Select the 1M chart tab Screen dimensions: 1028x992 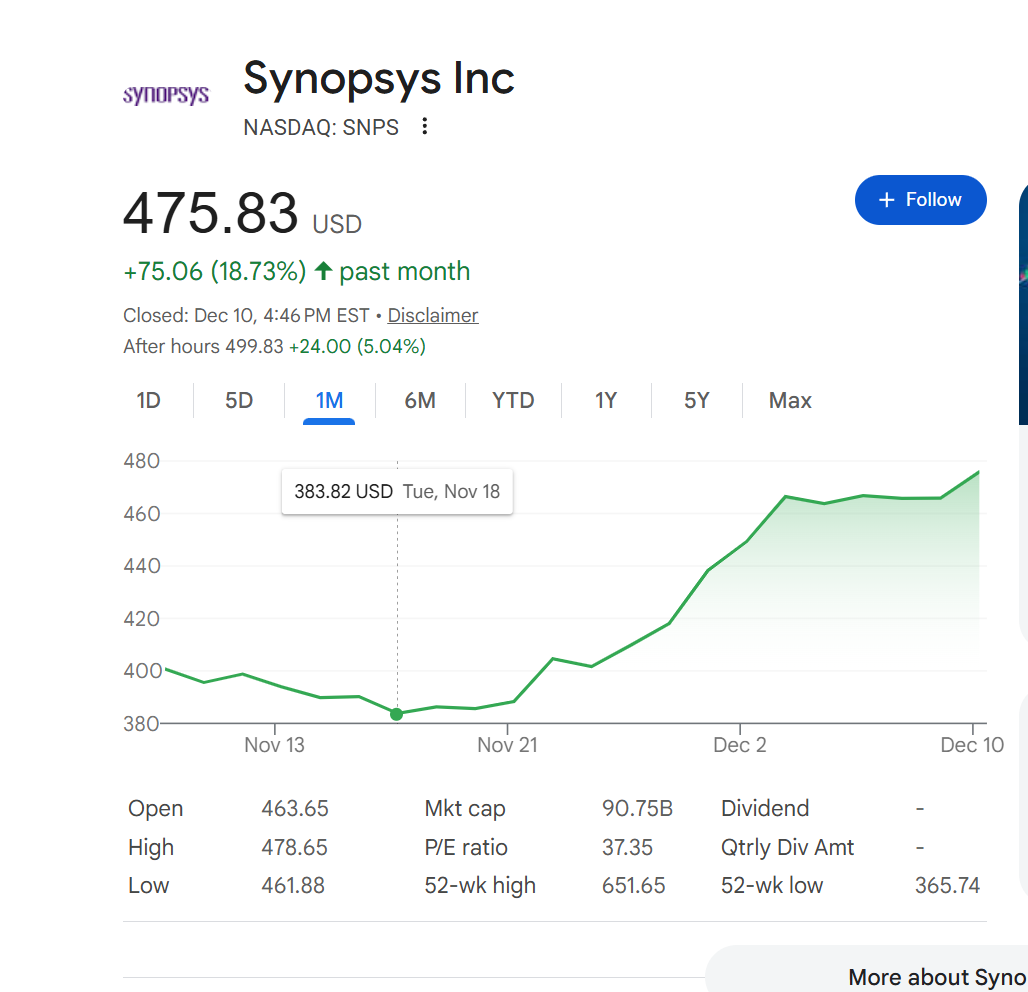[329, 401]
